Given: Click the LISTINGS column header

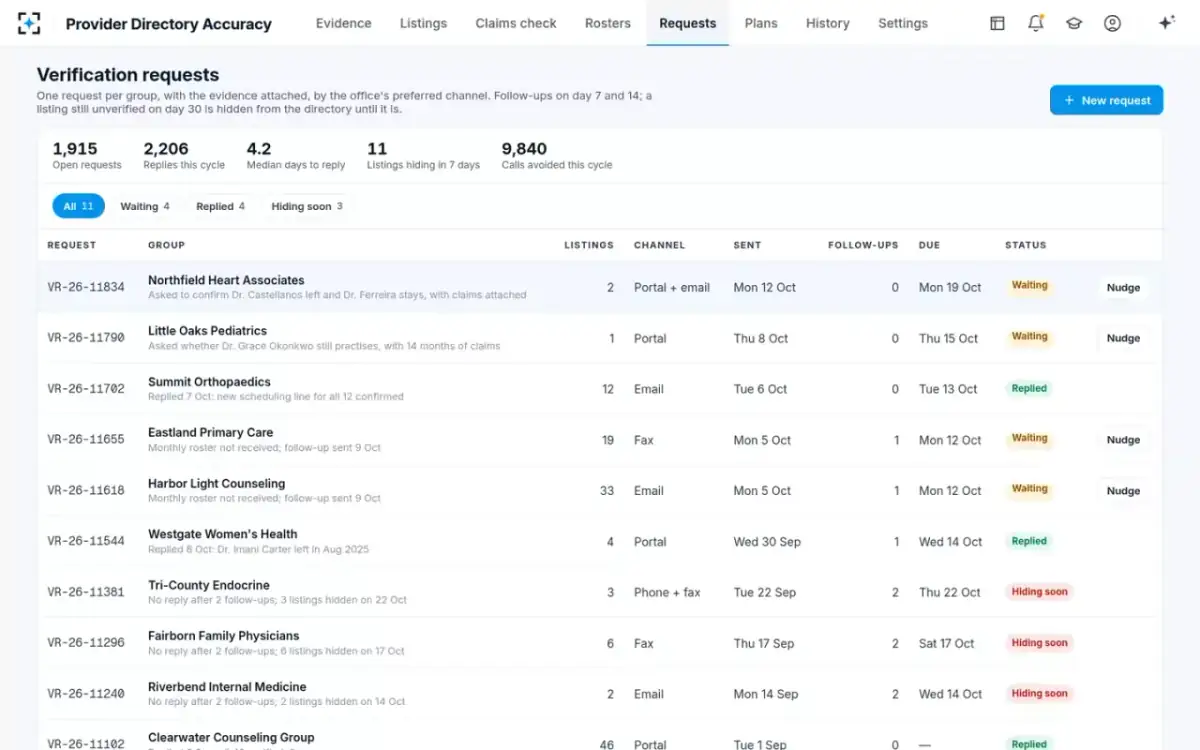Looking at the screenshot, I should (x=589, y=245).
